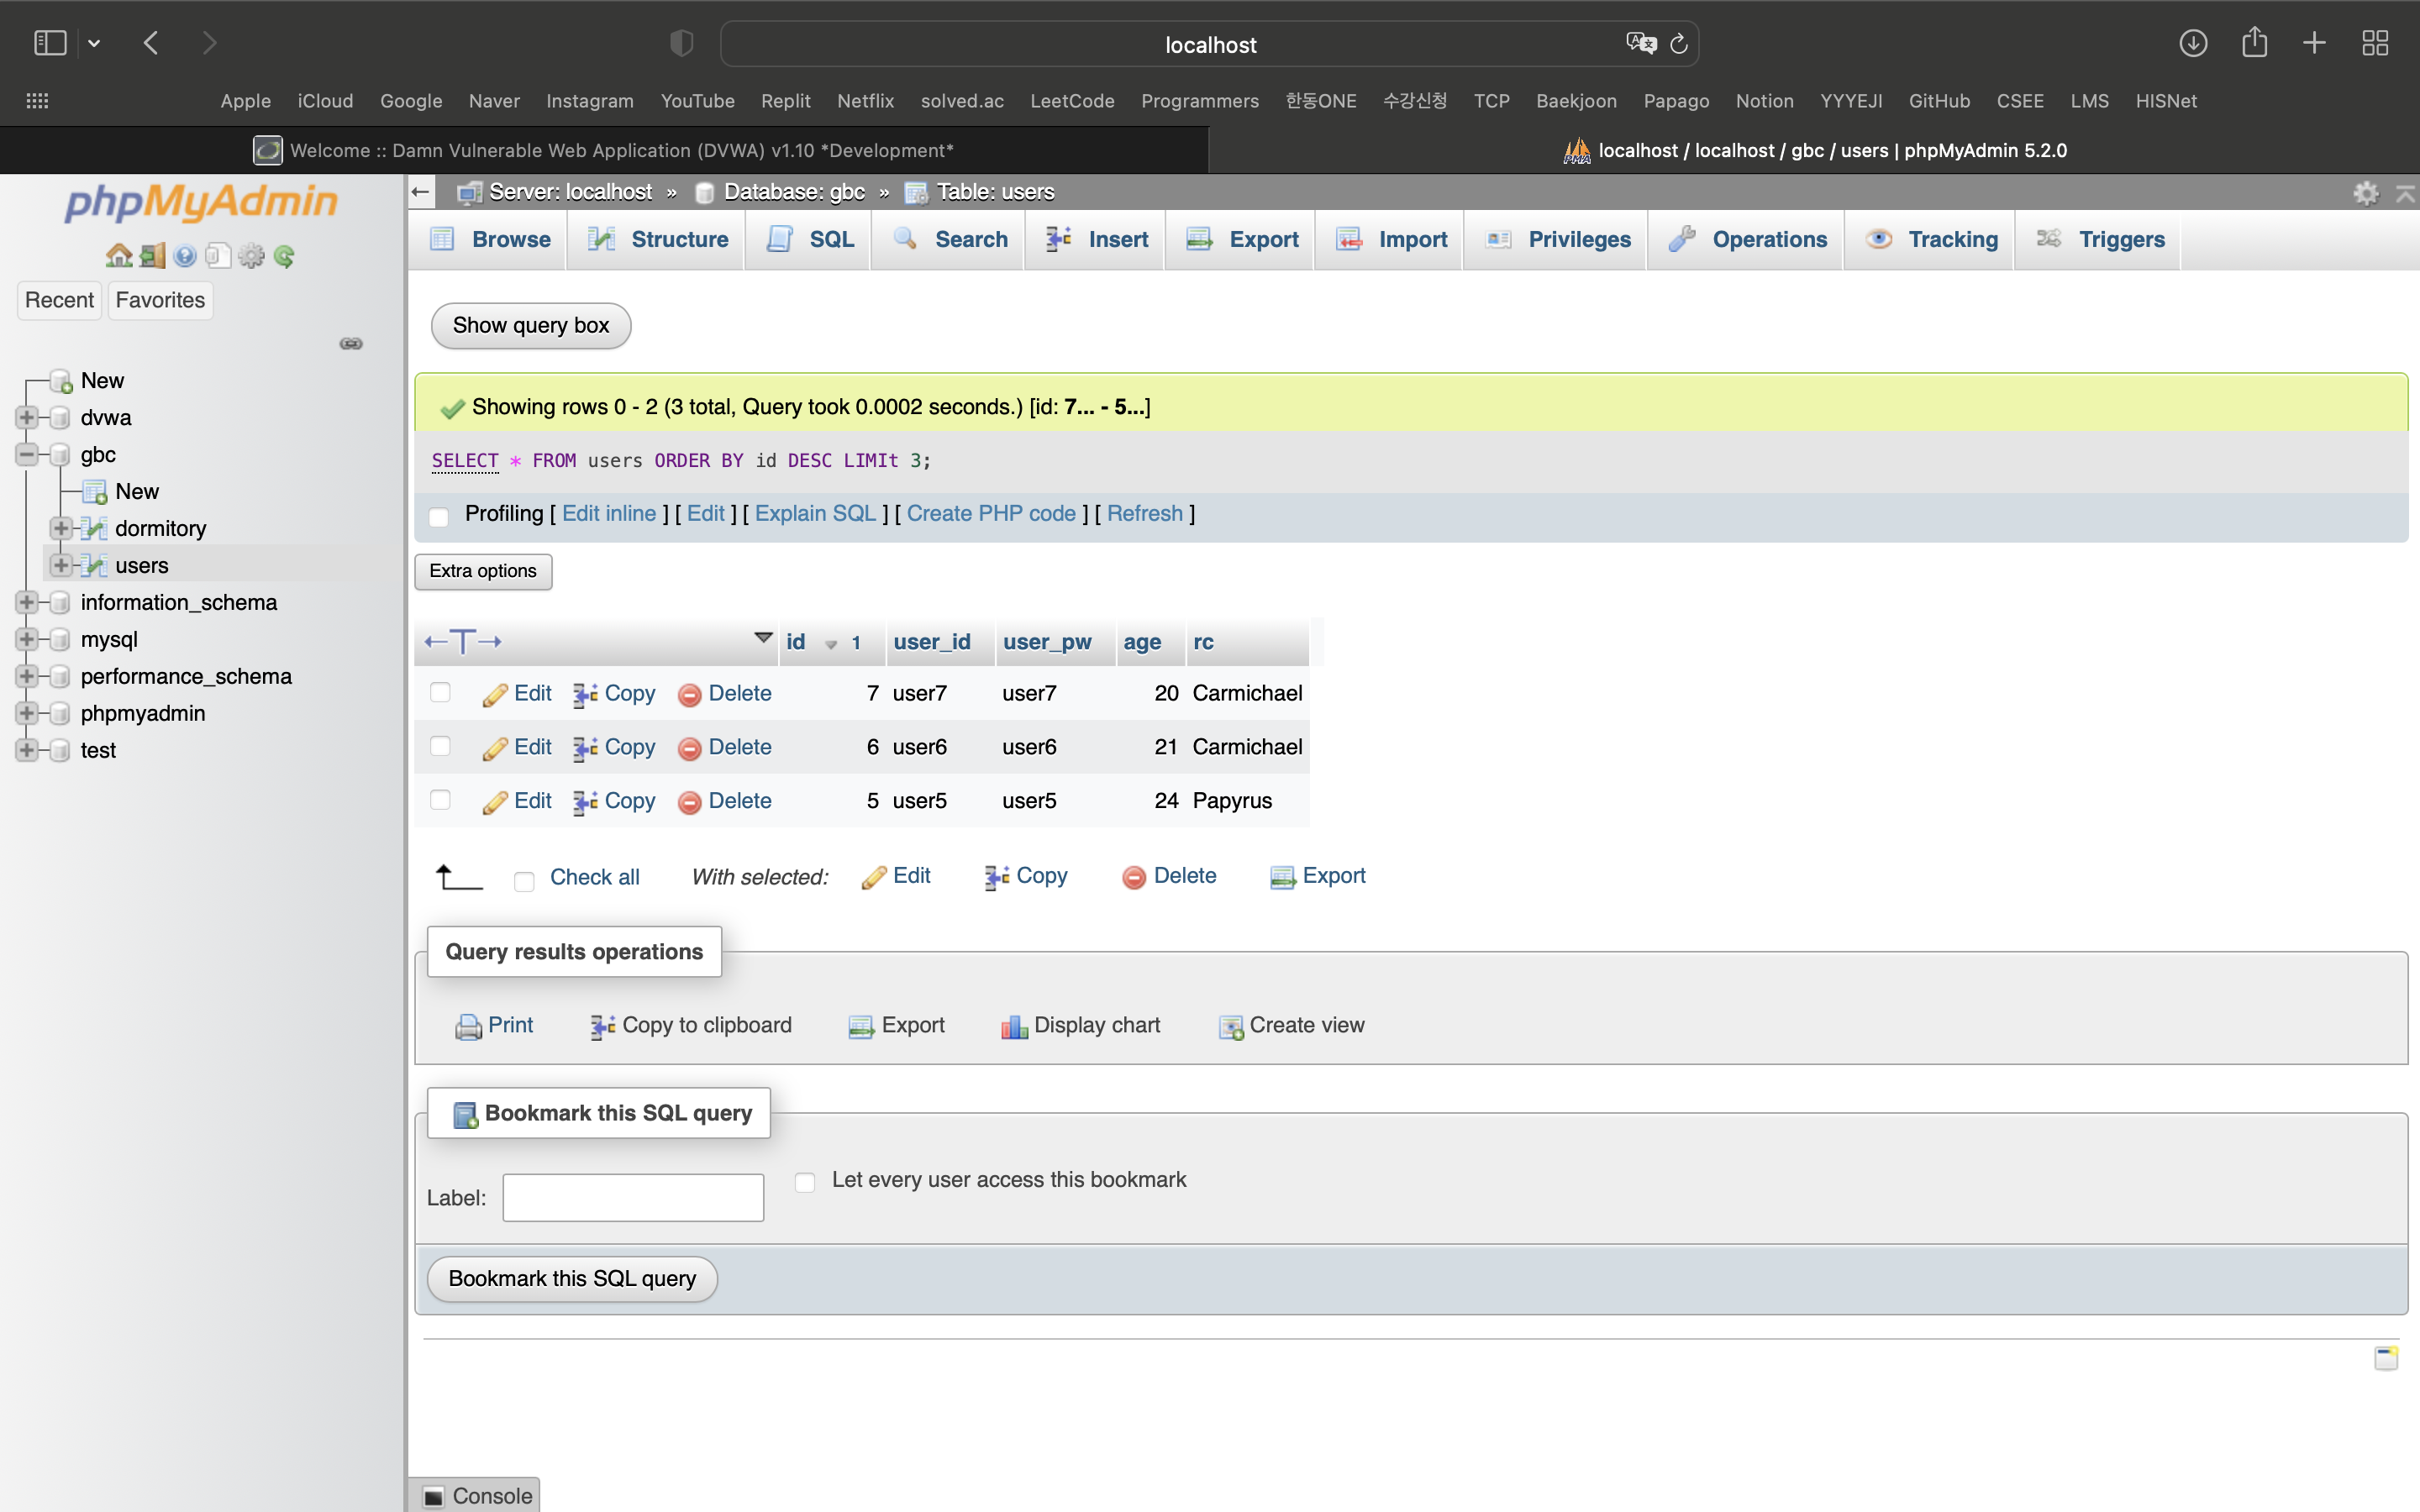Enable let every user access bookmark
The width and height of the screenshot is (2420, 1512).
click(805, 1182)
